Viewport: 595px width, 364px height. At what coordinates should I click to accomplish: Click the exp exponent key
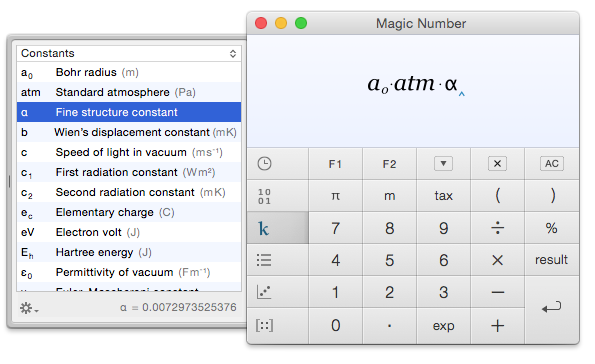(443, 326)
